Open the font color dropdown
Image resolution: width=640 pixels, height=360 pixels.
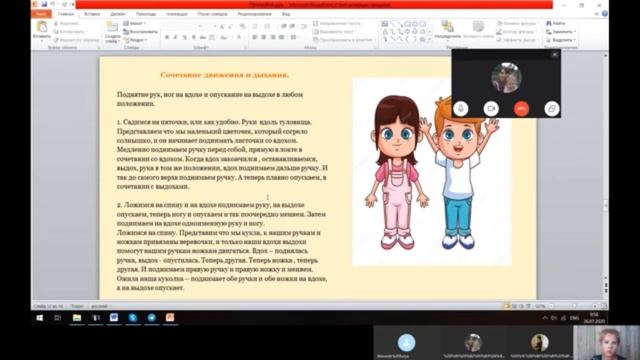pos(240,37)
